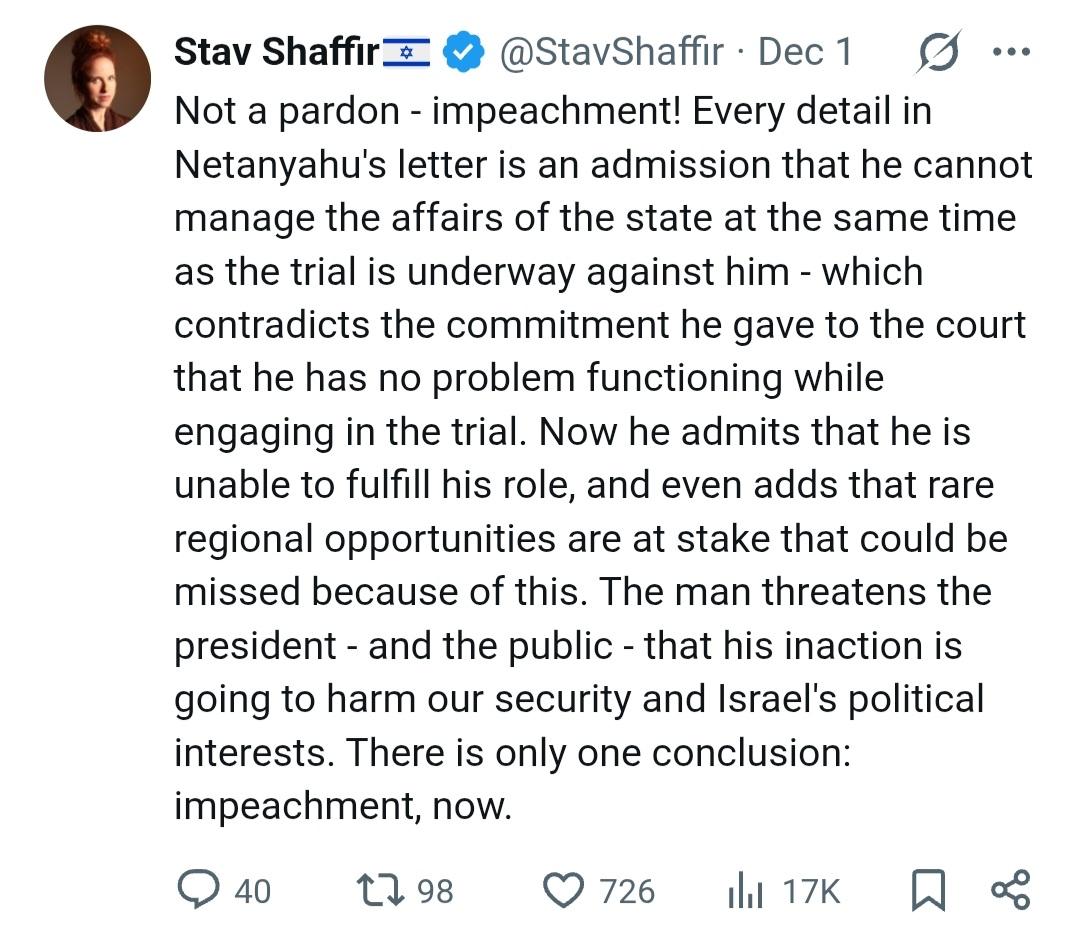Click the like count of 726
The image size is (1080, 931).
[x=627, y=890]
